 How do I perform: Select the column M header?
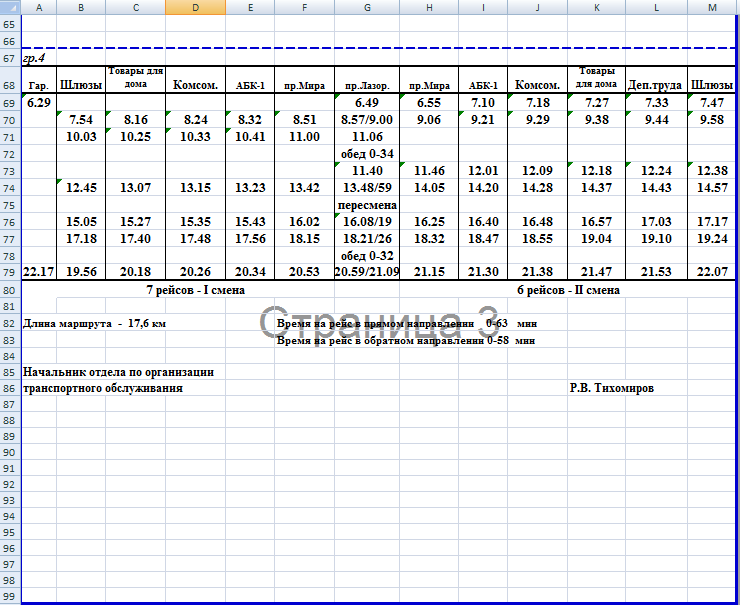pyautogui.click(x=712, y=8)
